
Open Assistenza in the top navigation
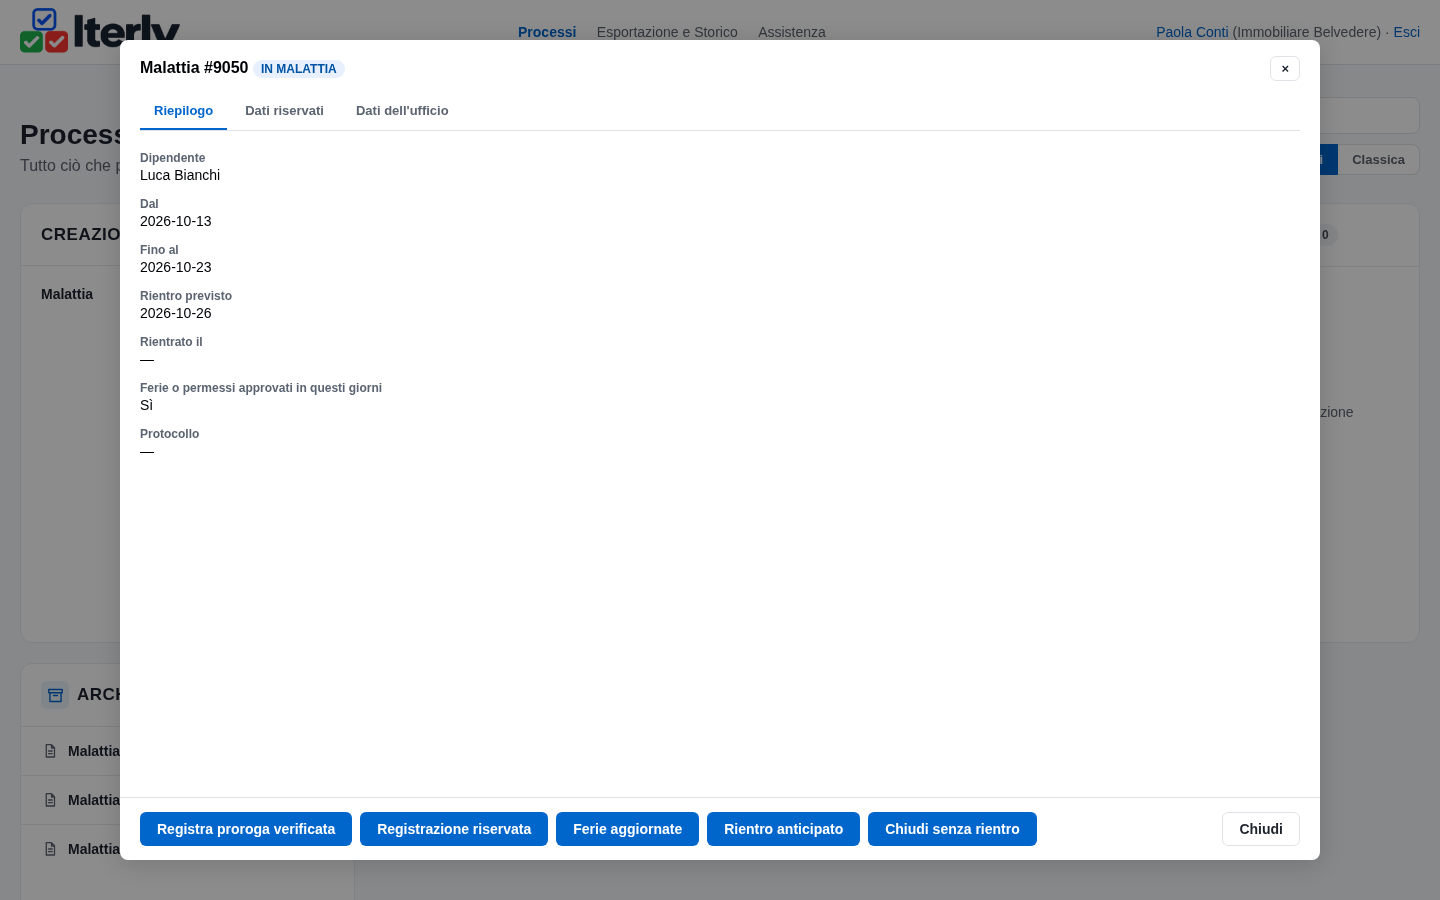click(x=792, y=32)
